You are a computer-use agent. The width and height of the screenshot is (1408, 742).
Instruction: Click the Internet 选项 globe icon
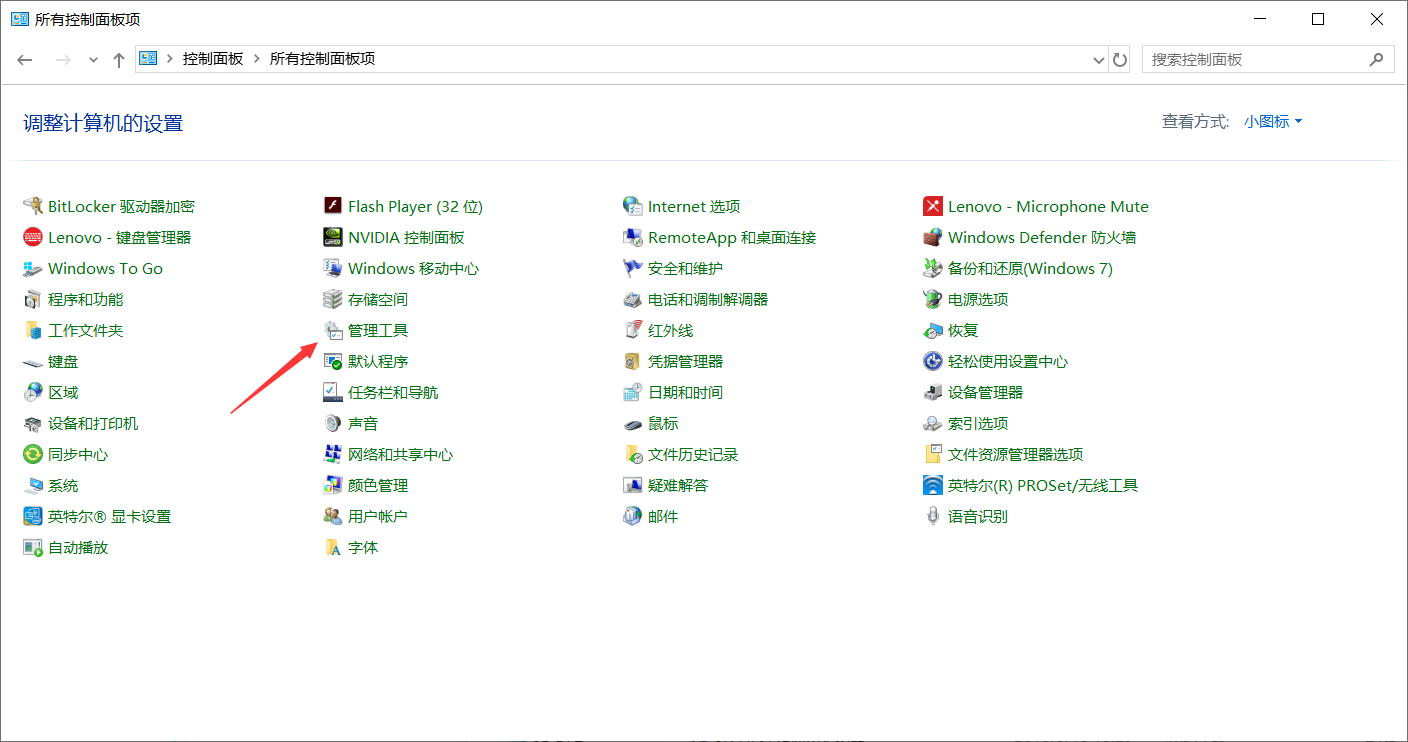point(632,206)
